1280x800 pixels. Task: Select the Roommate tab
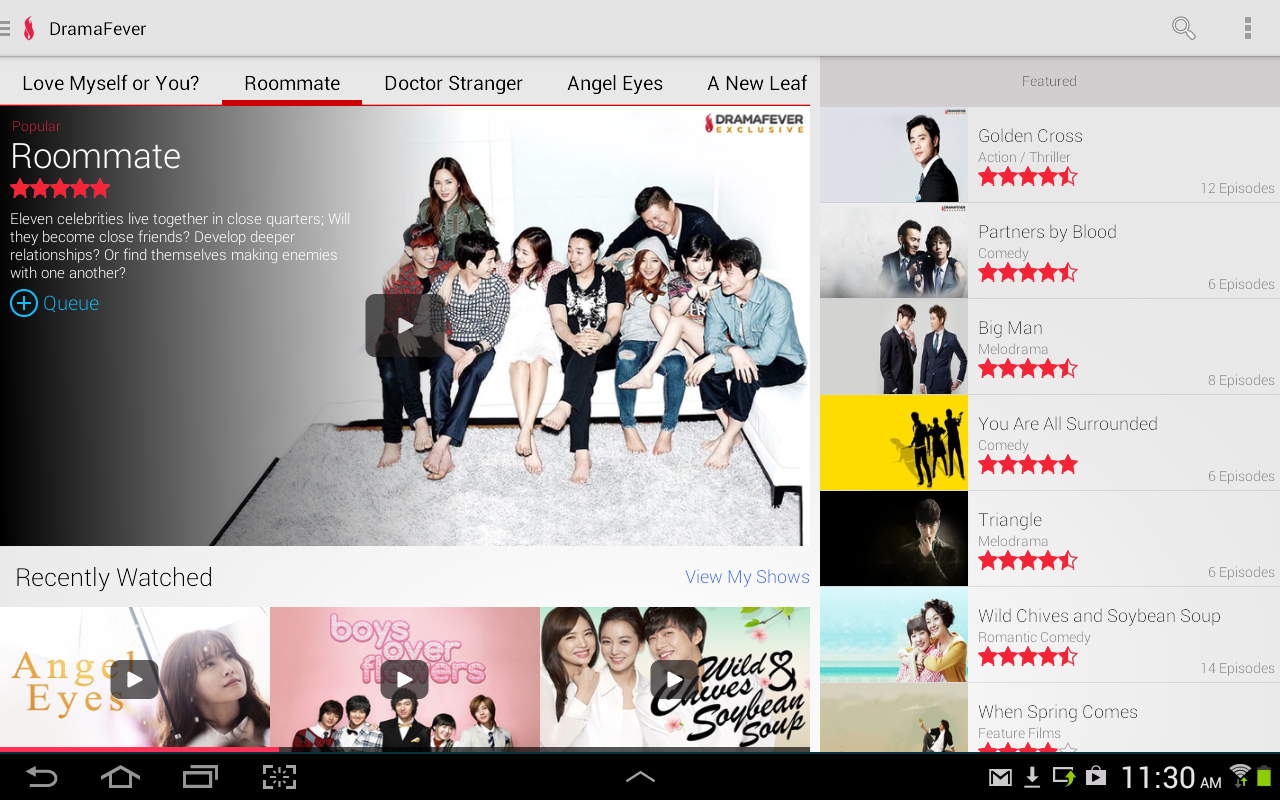[292, 83]
